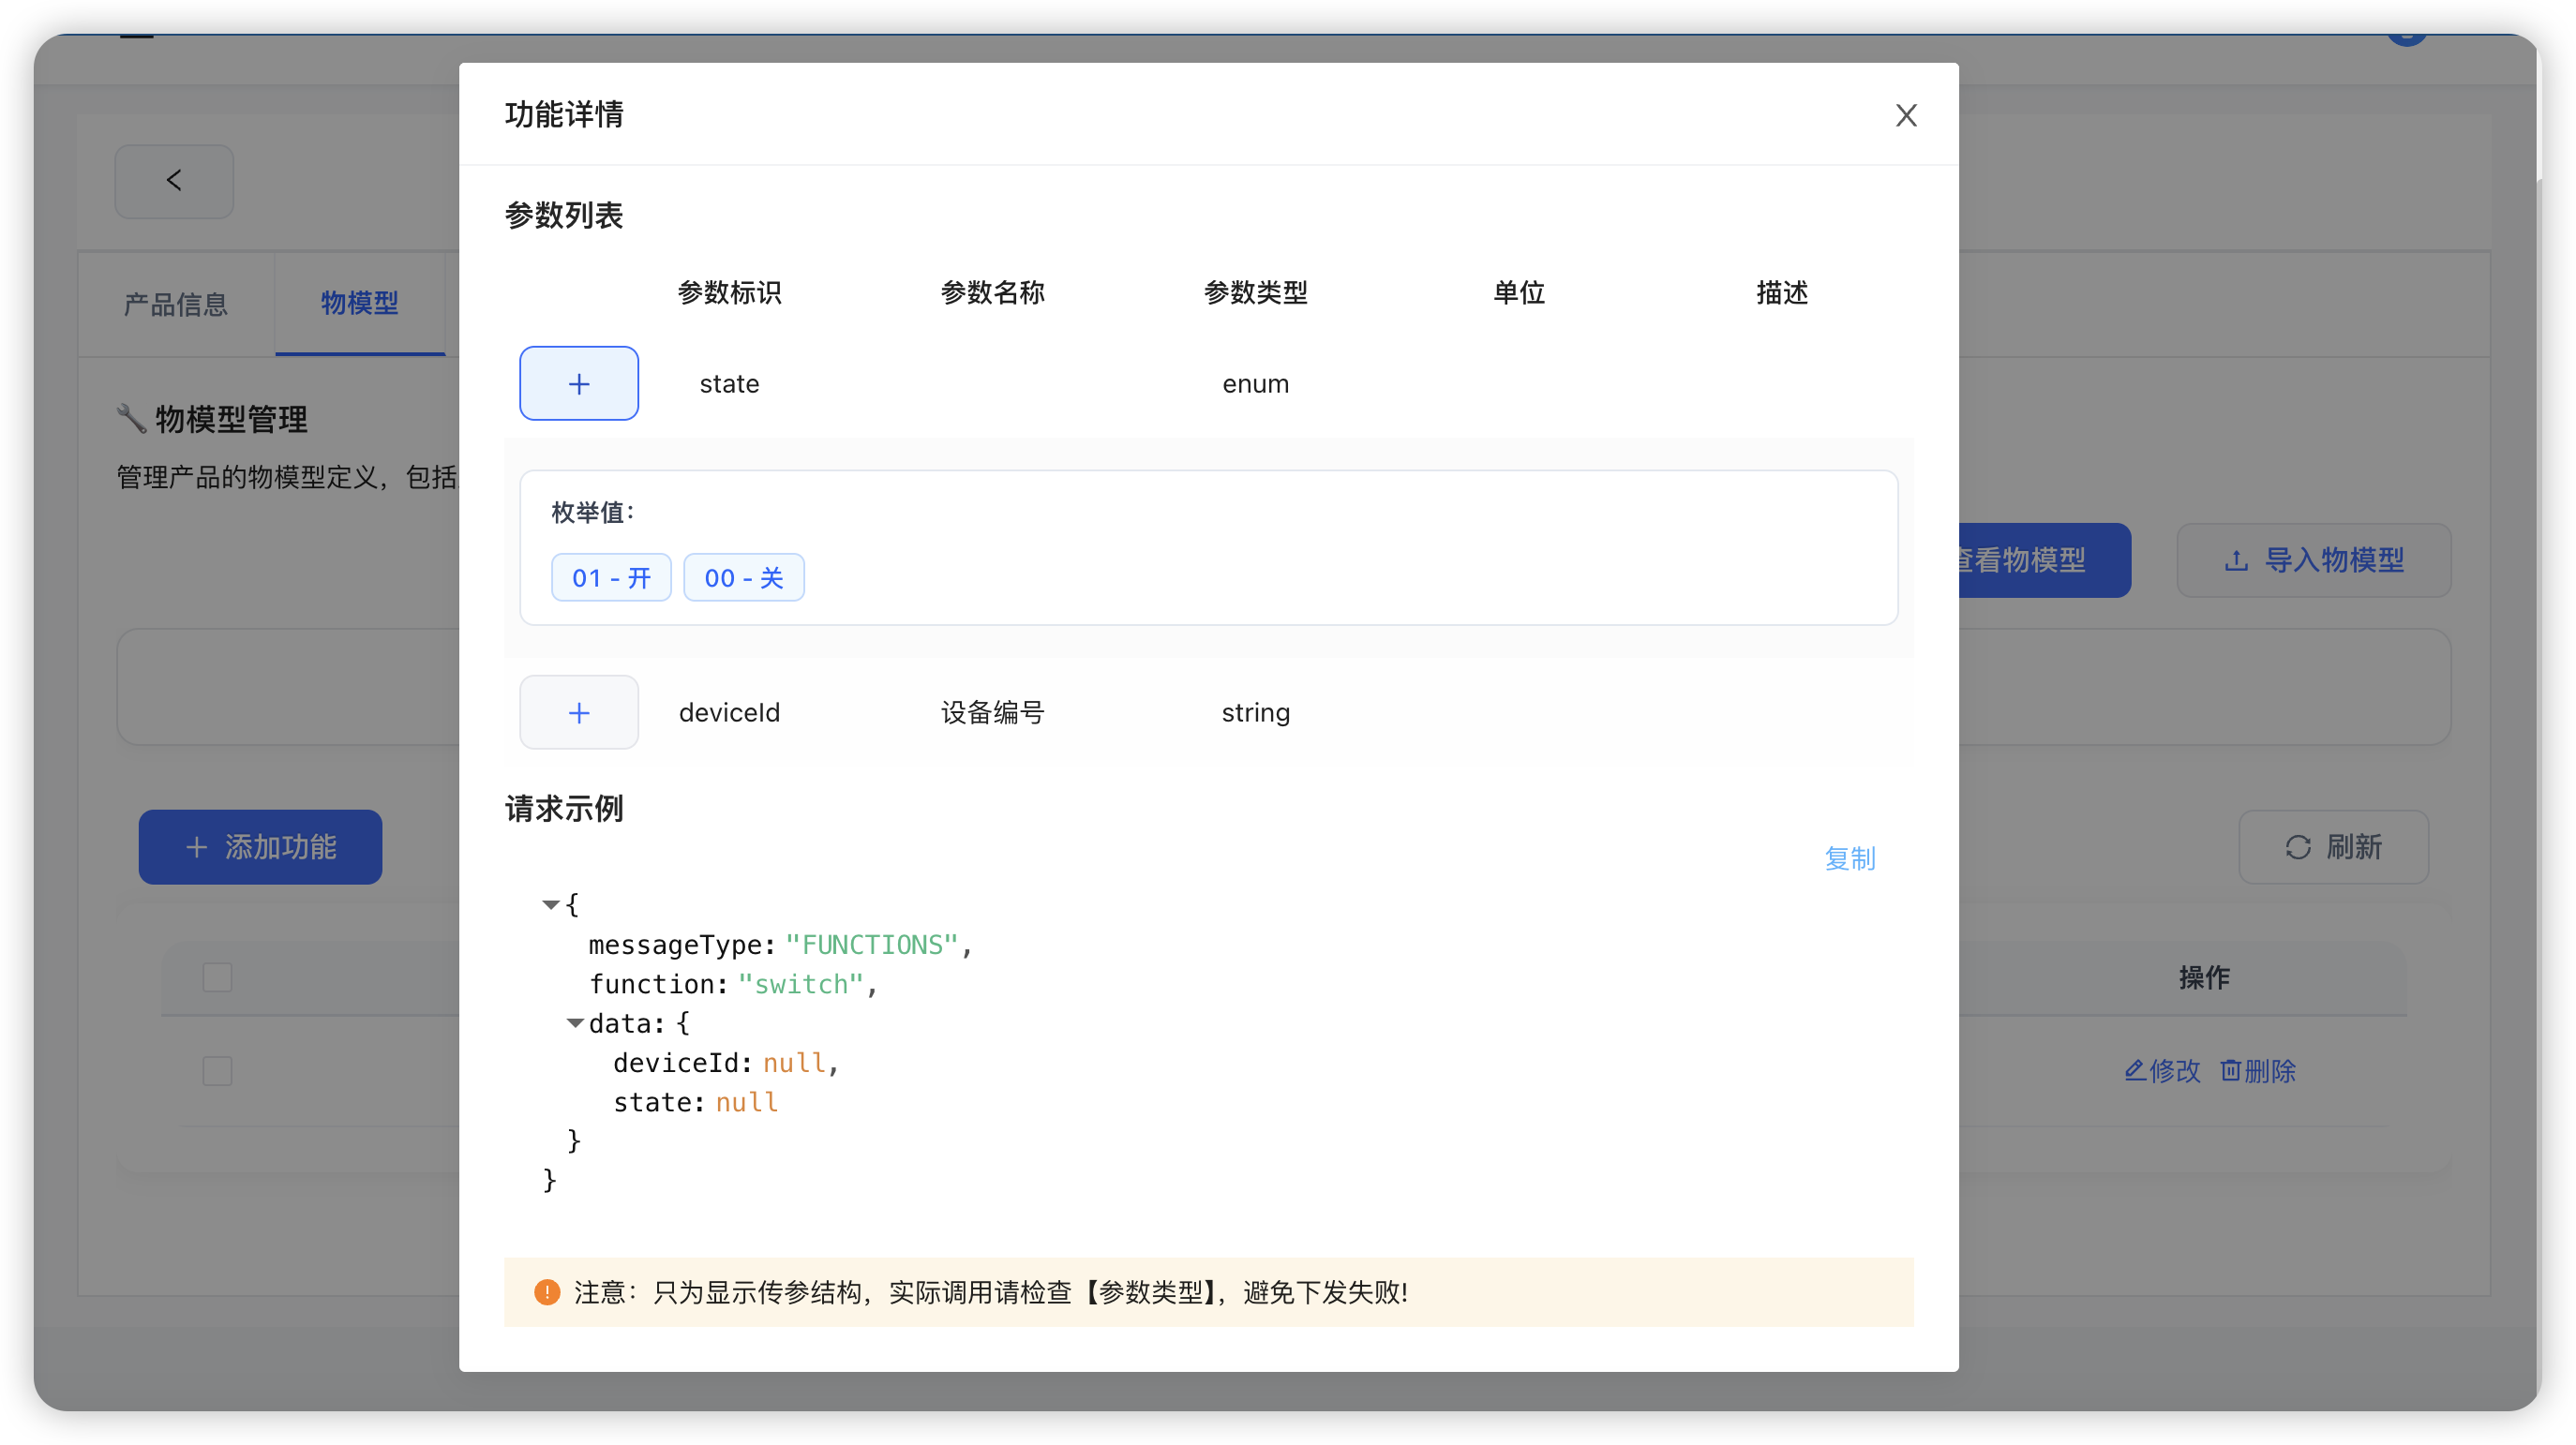Click the back arrow navigation icon
This screenshot has width=2576, height=1445.
[x=174, y=181]
